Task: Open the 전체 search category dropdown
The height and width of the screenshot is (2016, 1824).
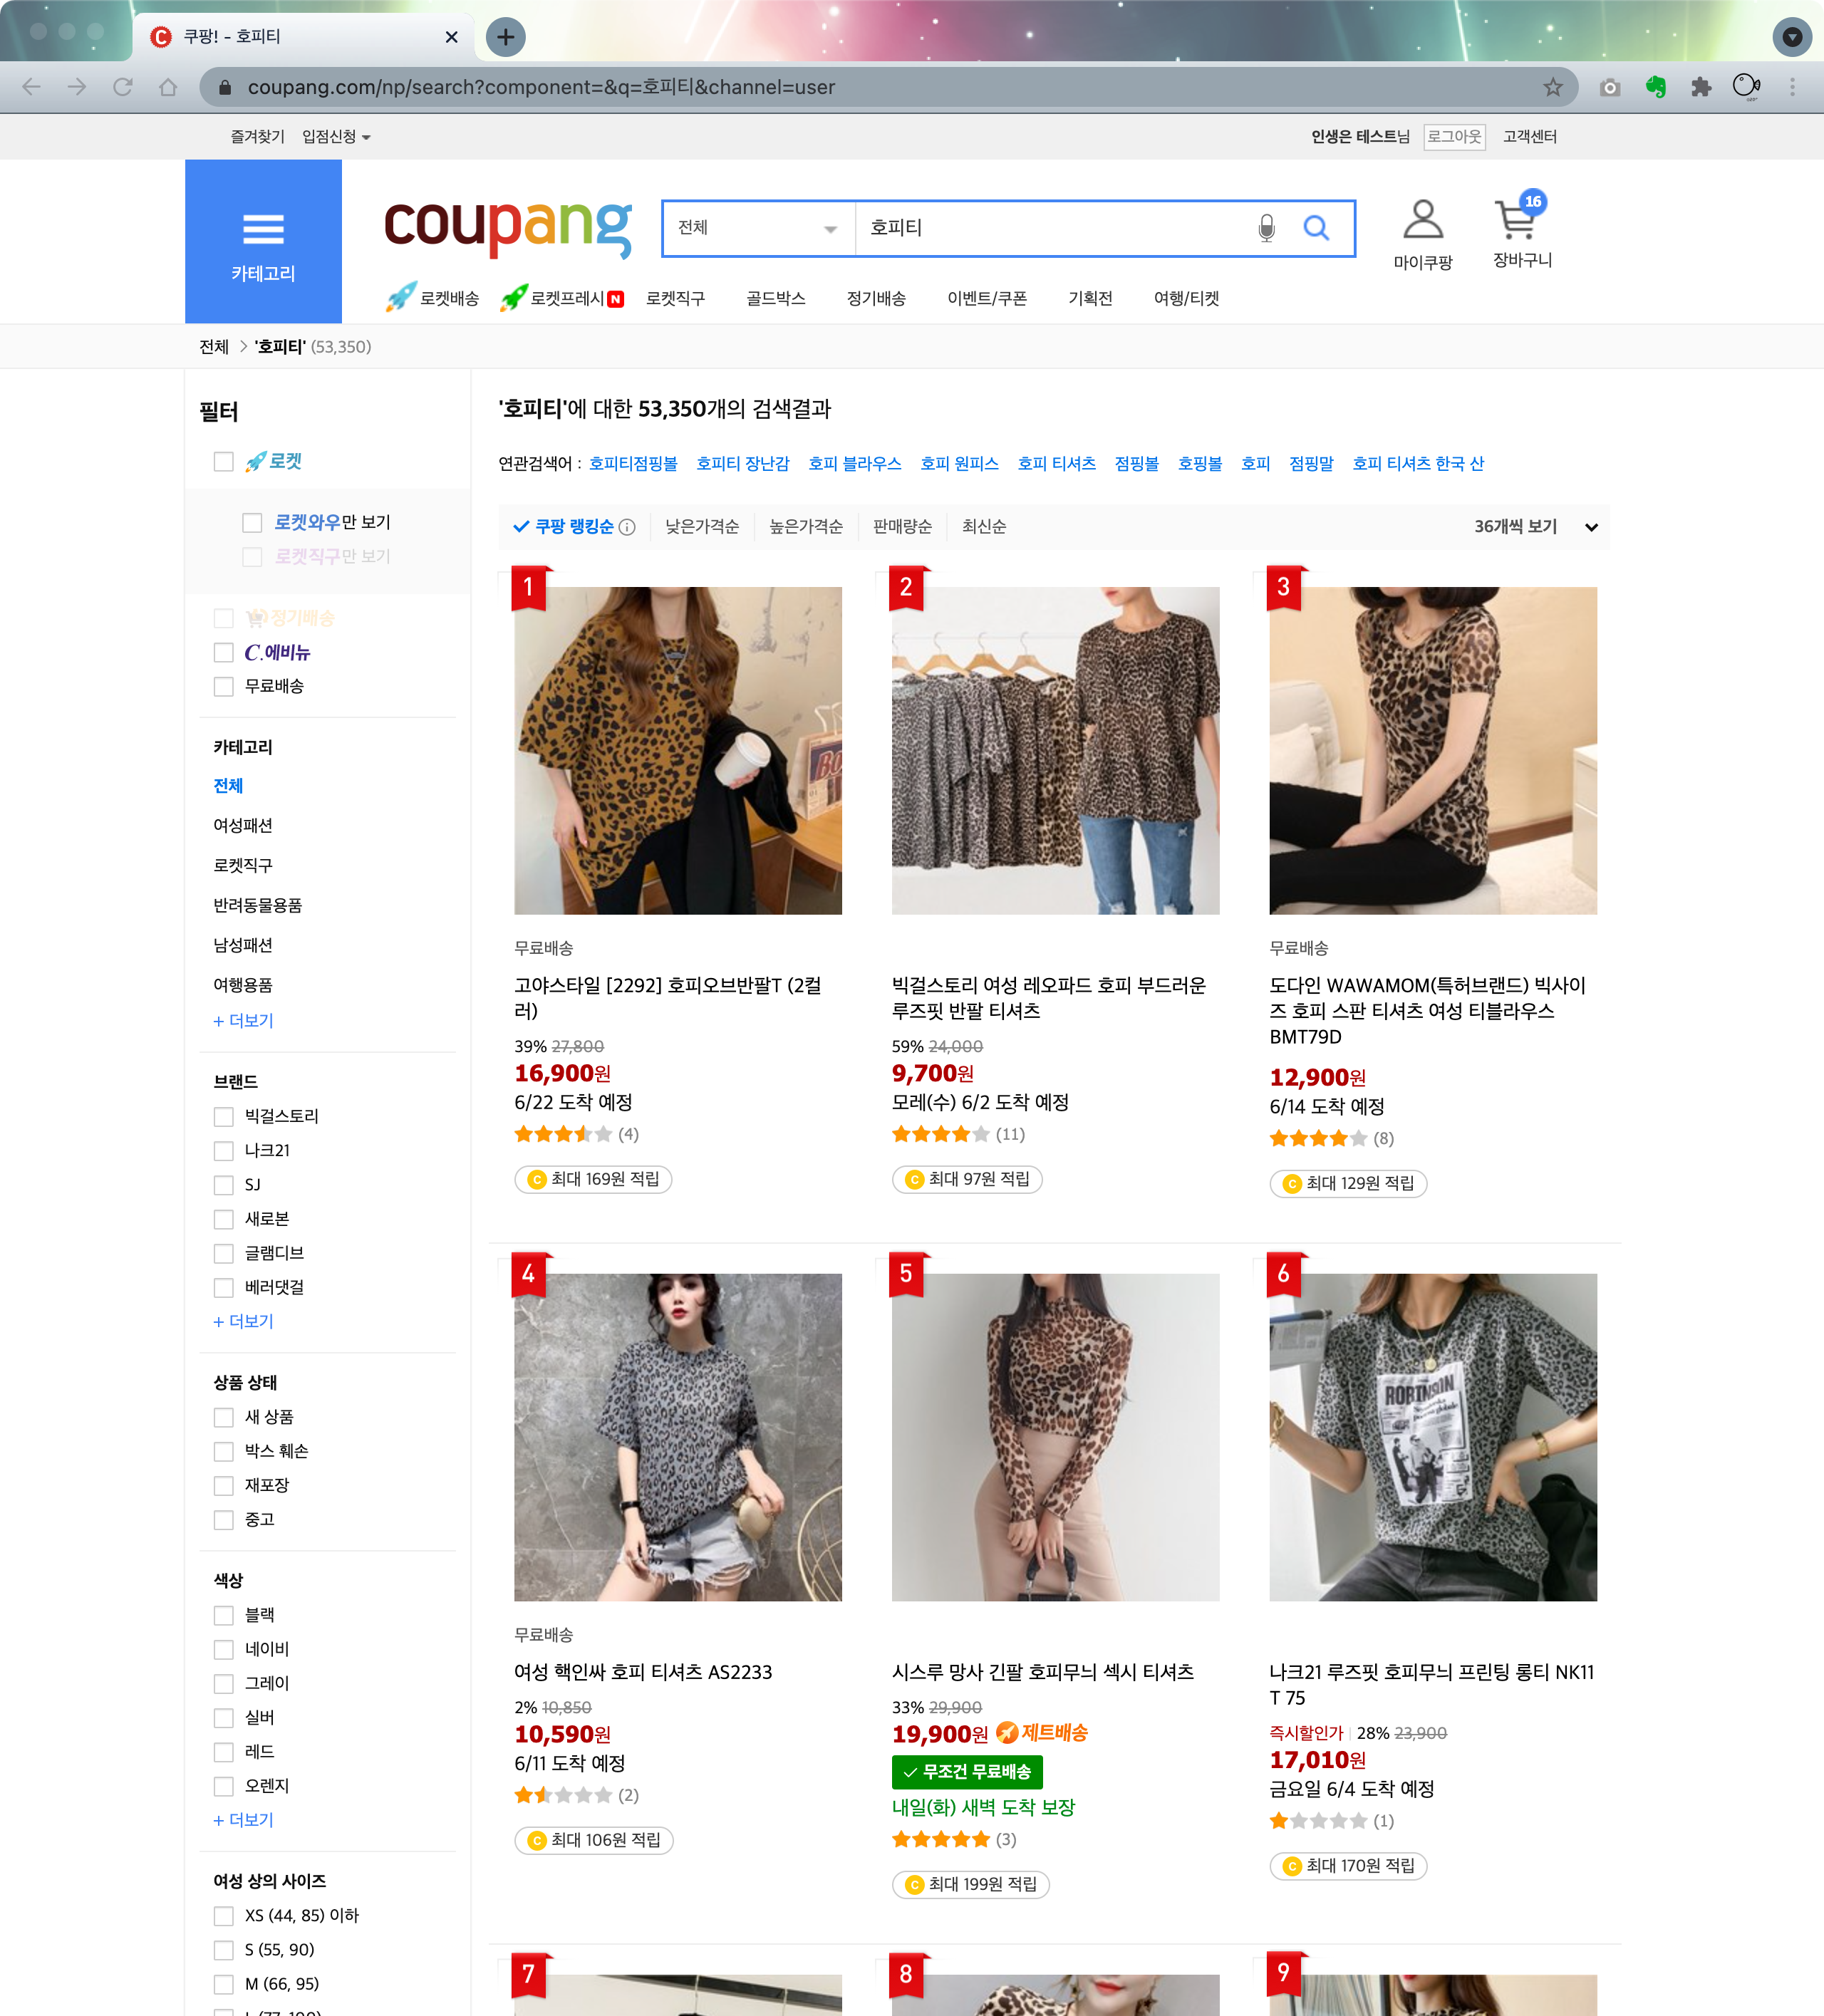Action: coord(757,228)
